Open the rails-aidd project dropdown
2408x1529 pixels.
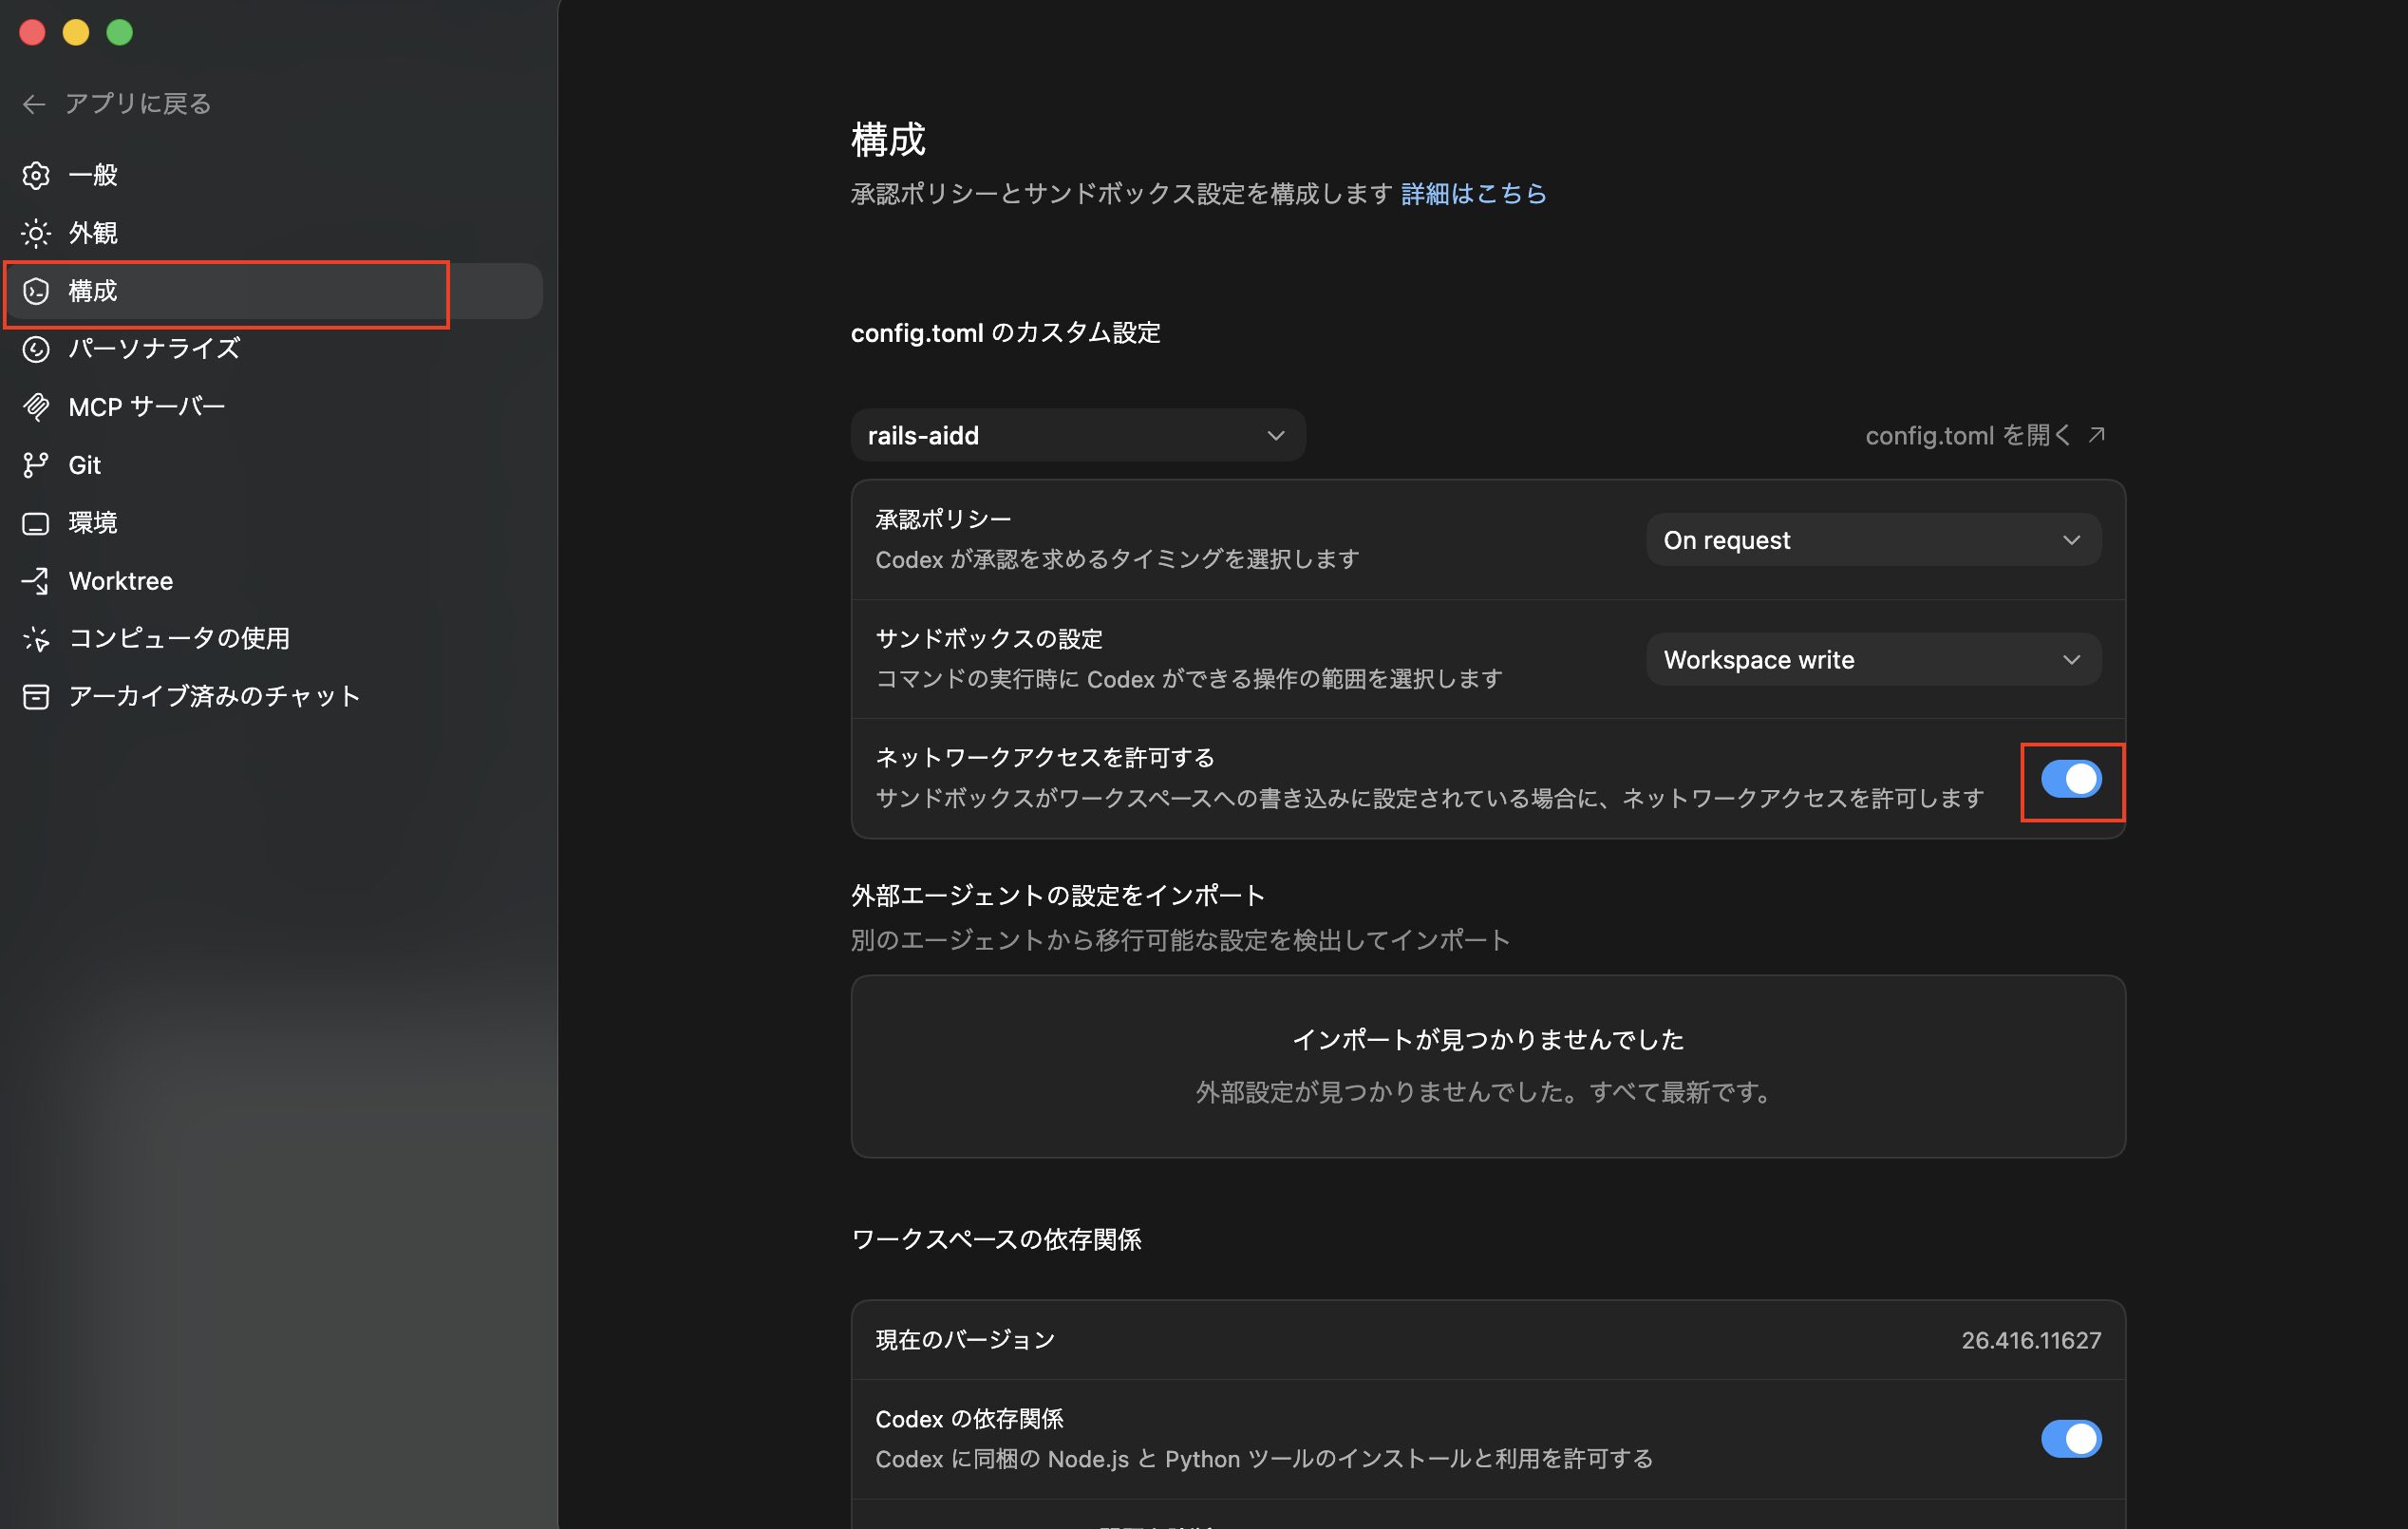[1077, 436]
